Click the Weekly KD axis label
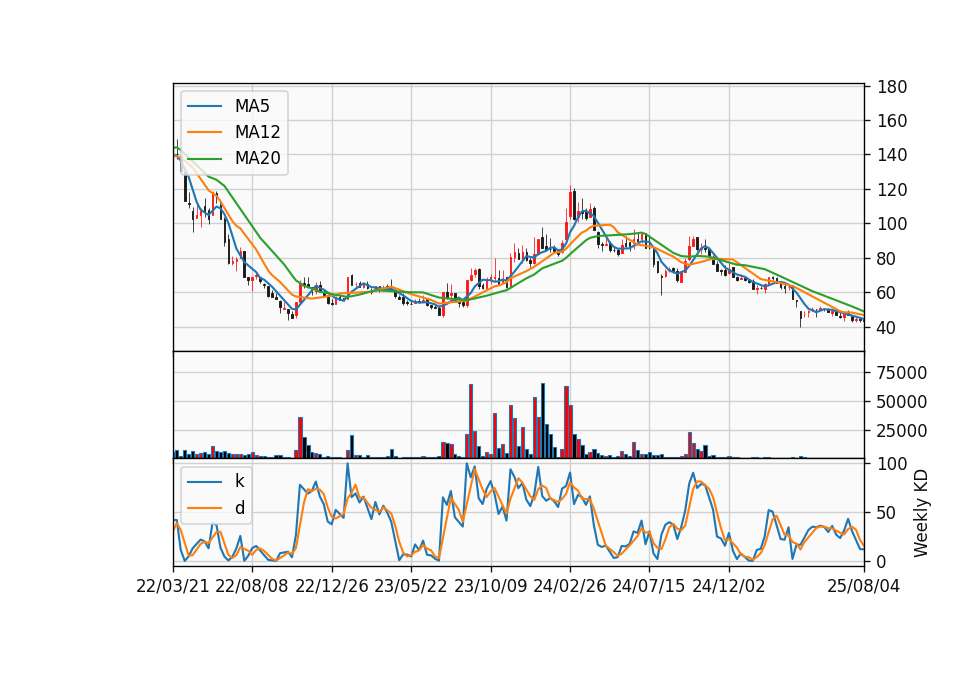Screen dimensions: 960x690 pyautogui.click(x=921, y=513)
